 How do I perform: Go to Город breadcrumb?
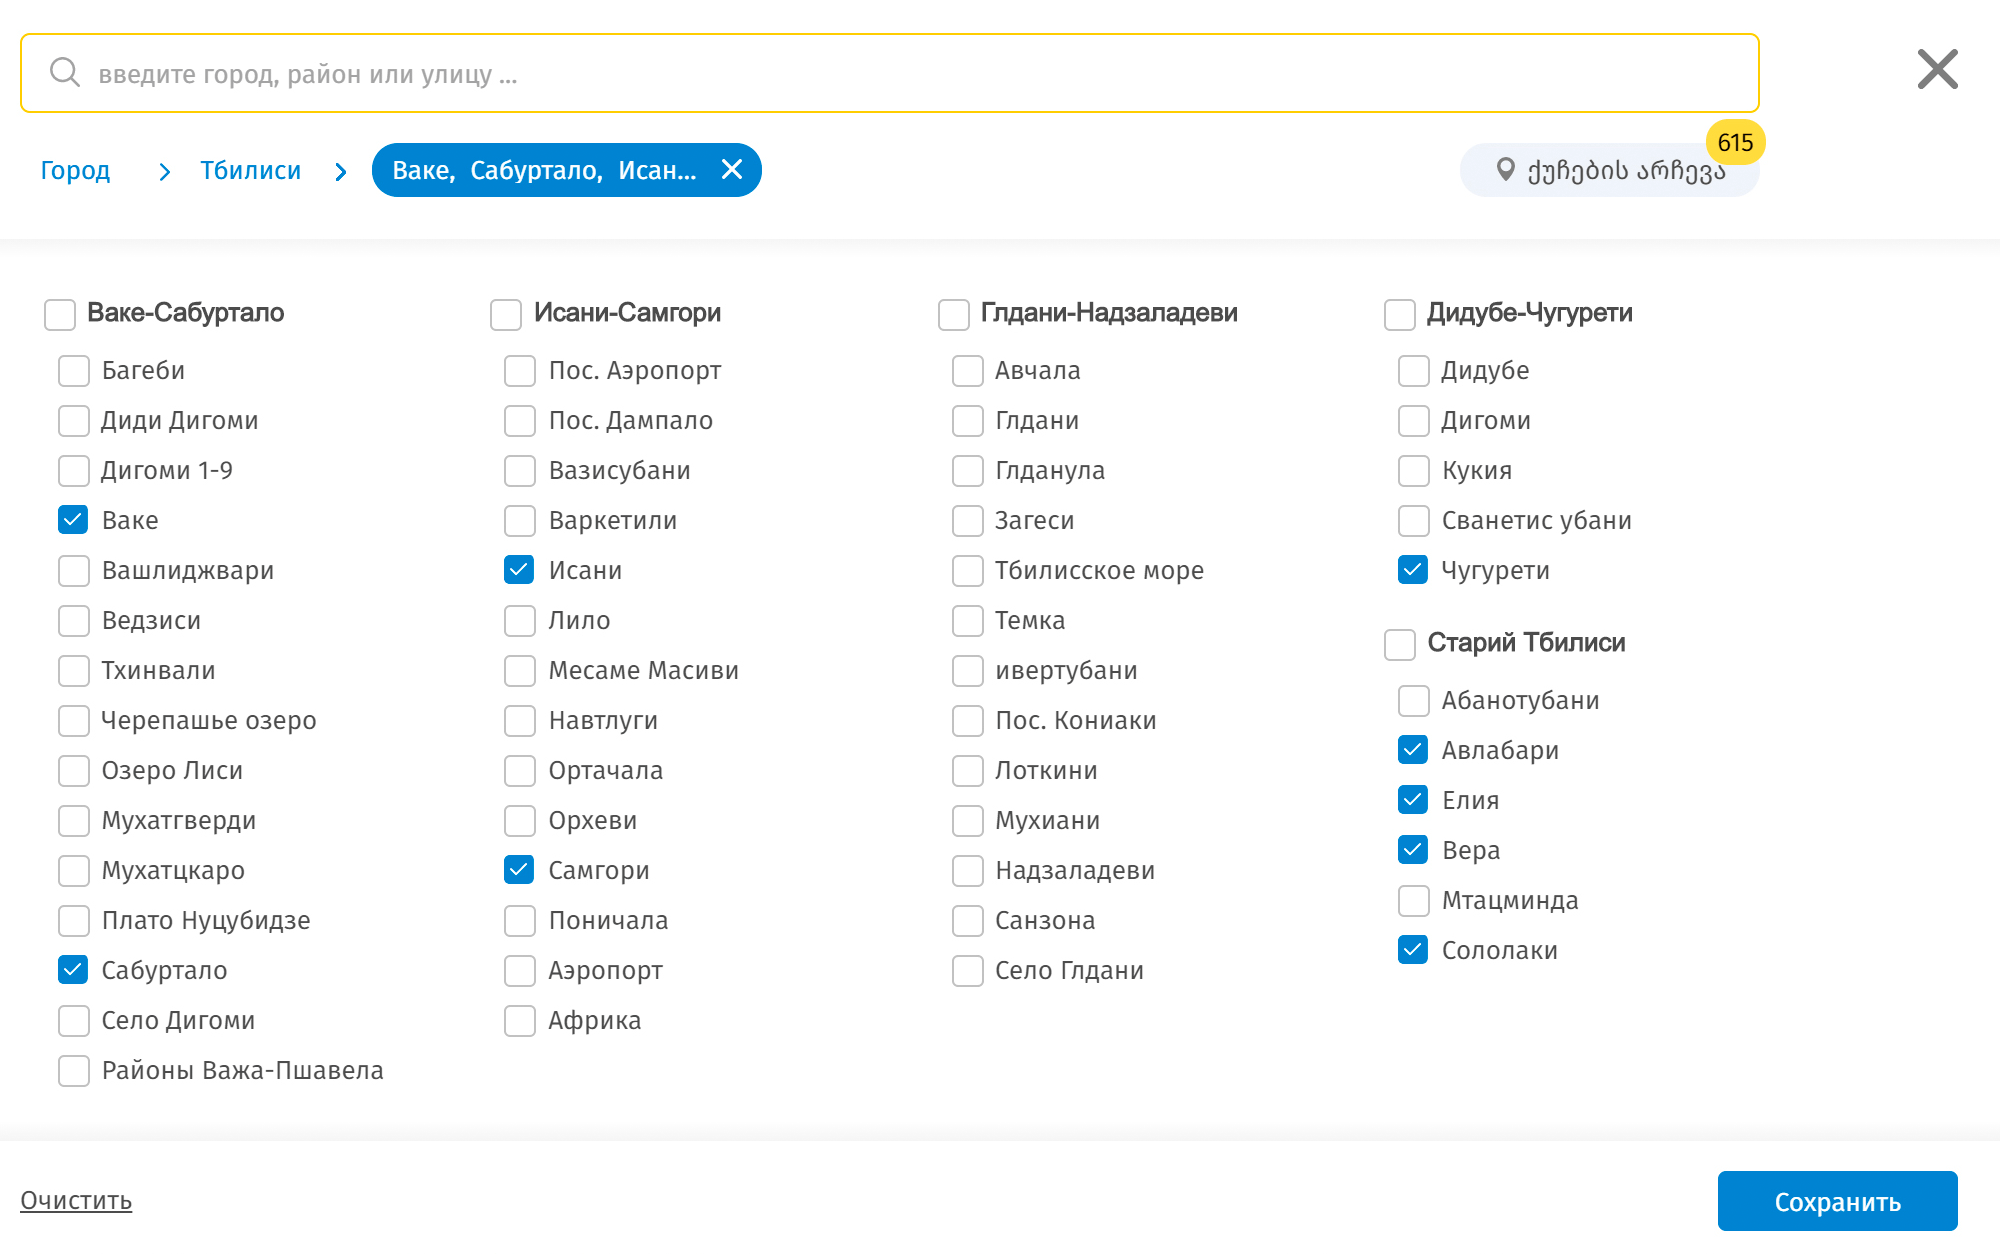pos(75,170)
